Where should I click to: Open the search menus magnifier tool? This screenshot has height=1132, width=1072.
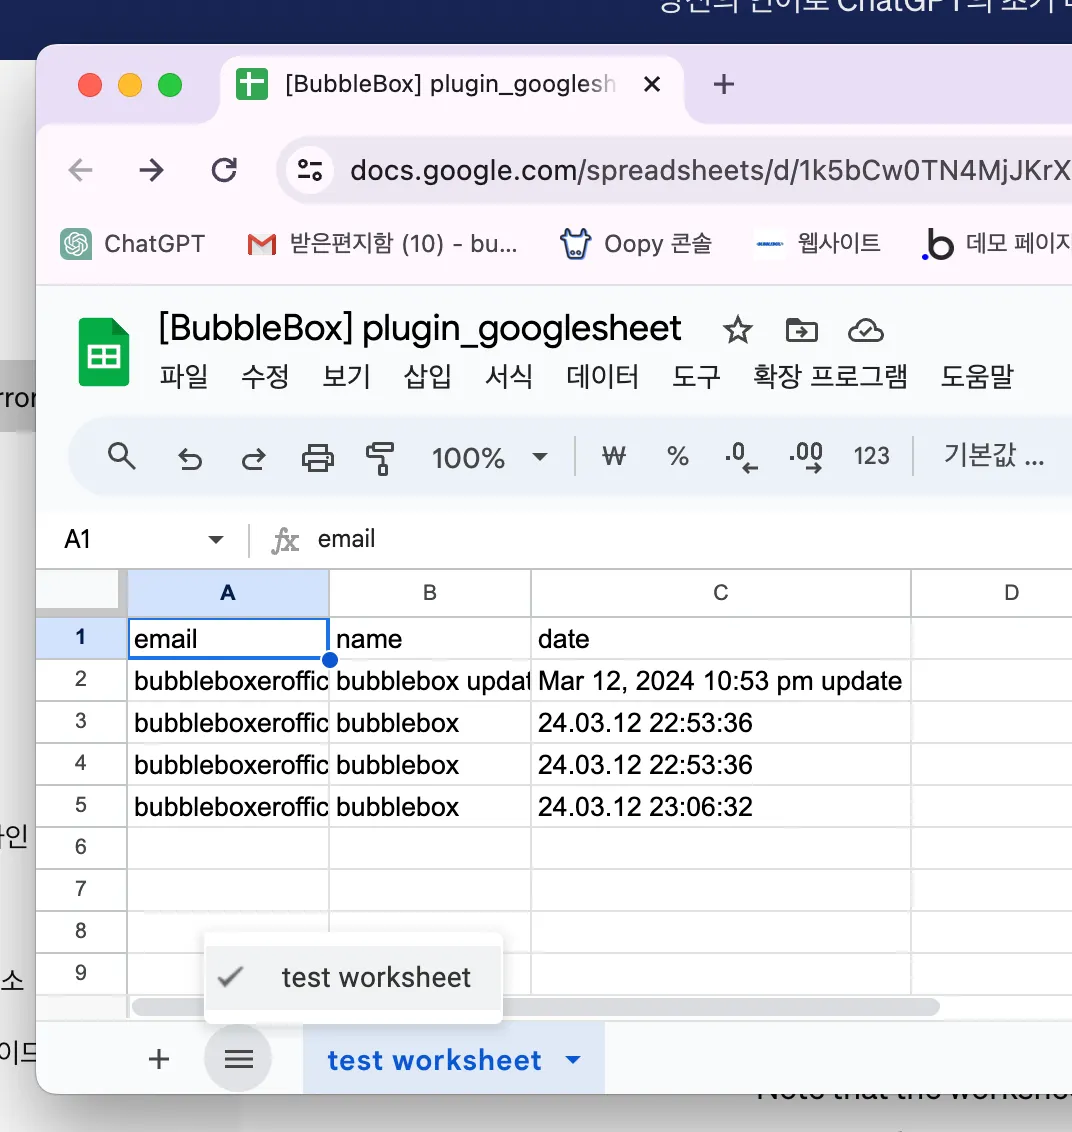pyautogui.click(x=121, y=457)
